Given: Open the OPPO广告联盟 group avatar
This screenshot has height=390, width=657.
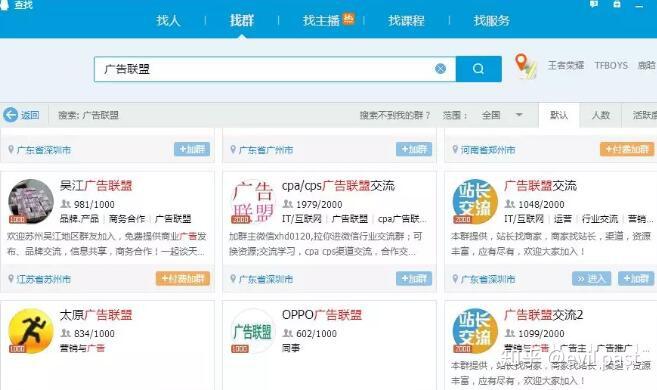Looking at the screenshot, I should (x=253, y=331).
